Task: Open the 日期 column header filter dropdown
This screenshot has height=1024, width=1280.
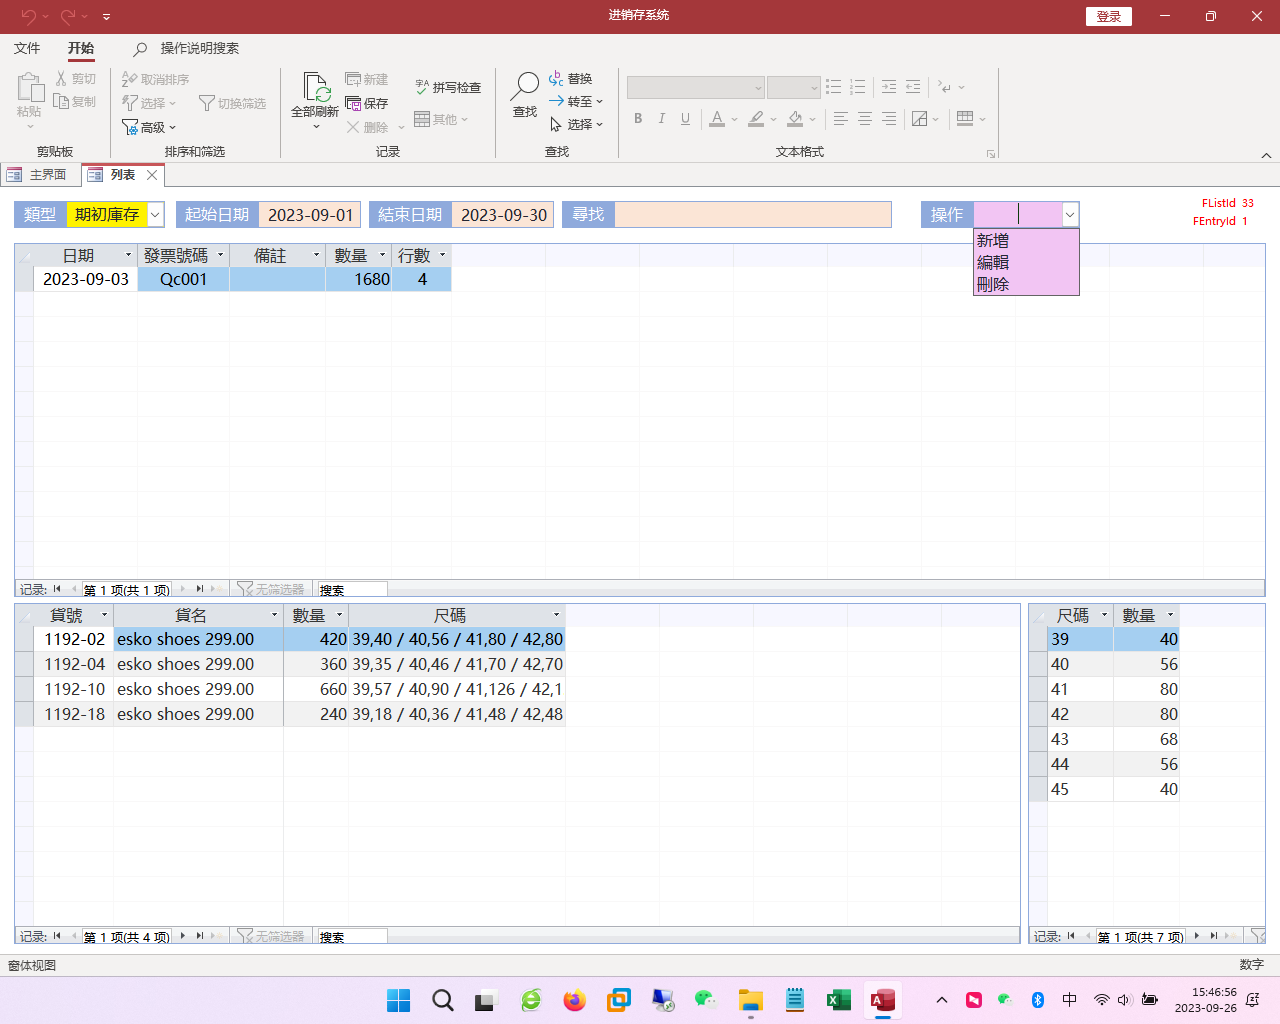Action: [128, 255]
